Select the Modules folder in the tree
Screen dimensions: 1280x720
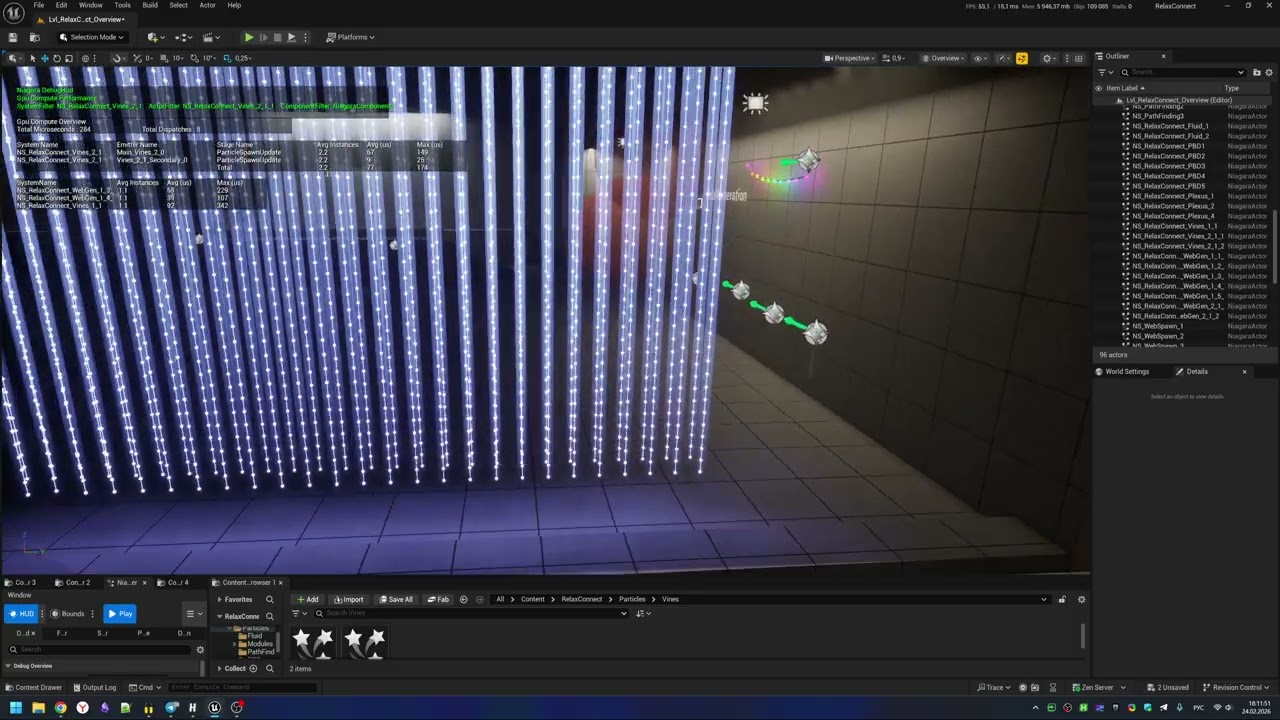click(x=259, y=644)
